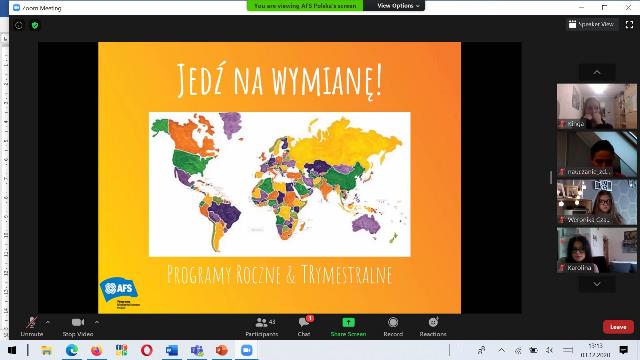Unmute the microphone in Zoom
Image resolution: width=640 pixels, height=360 pixels.
click(x=32, y=327)
